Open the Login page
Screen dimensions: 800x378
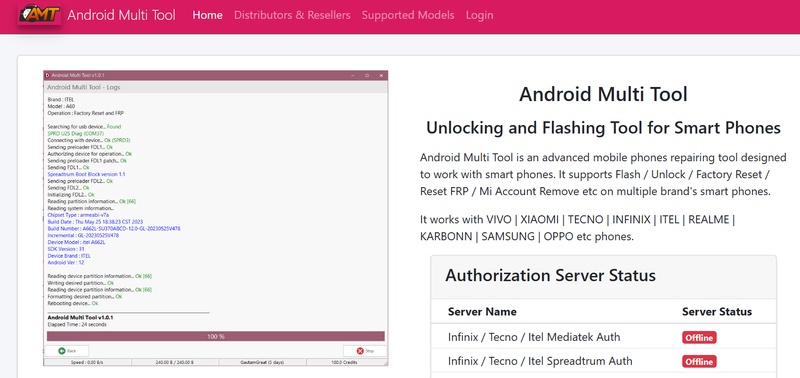pos(479,15)
